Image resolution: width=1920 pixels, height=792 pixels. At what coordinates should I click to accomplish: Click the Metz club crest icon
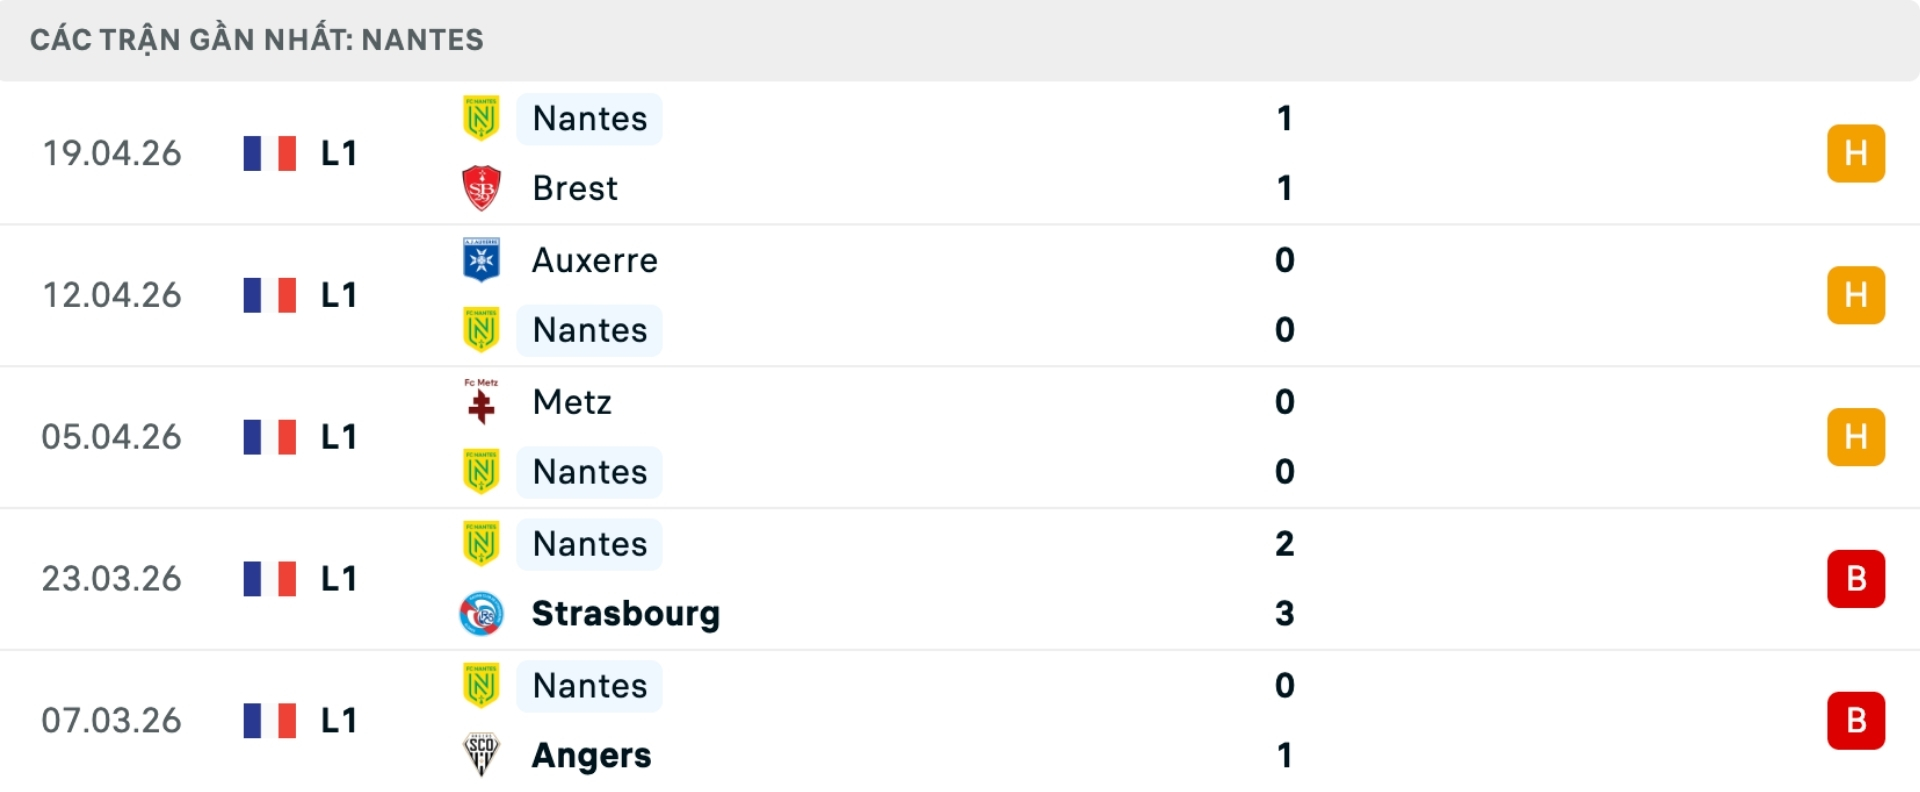click(x=481, y=402)
